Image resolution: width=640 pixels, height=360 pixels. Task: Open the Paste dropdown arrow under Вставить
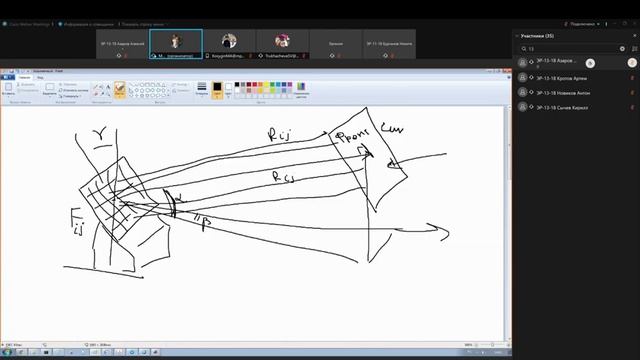(8, 96)
